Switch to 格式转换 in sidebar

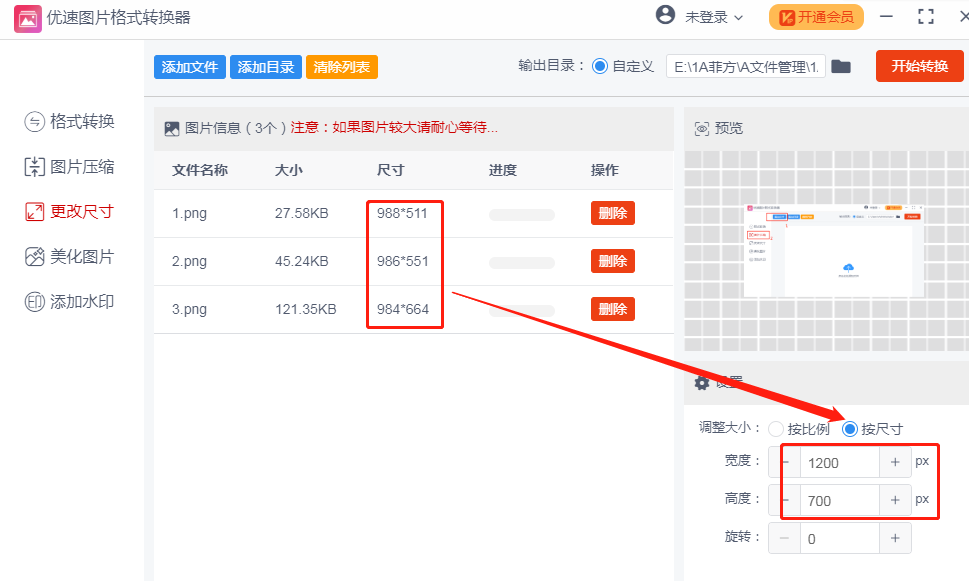point(69,121)
